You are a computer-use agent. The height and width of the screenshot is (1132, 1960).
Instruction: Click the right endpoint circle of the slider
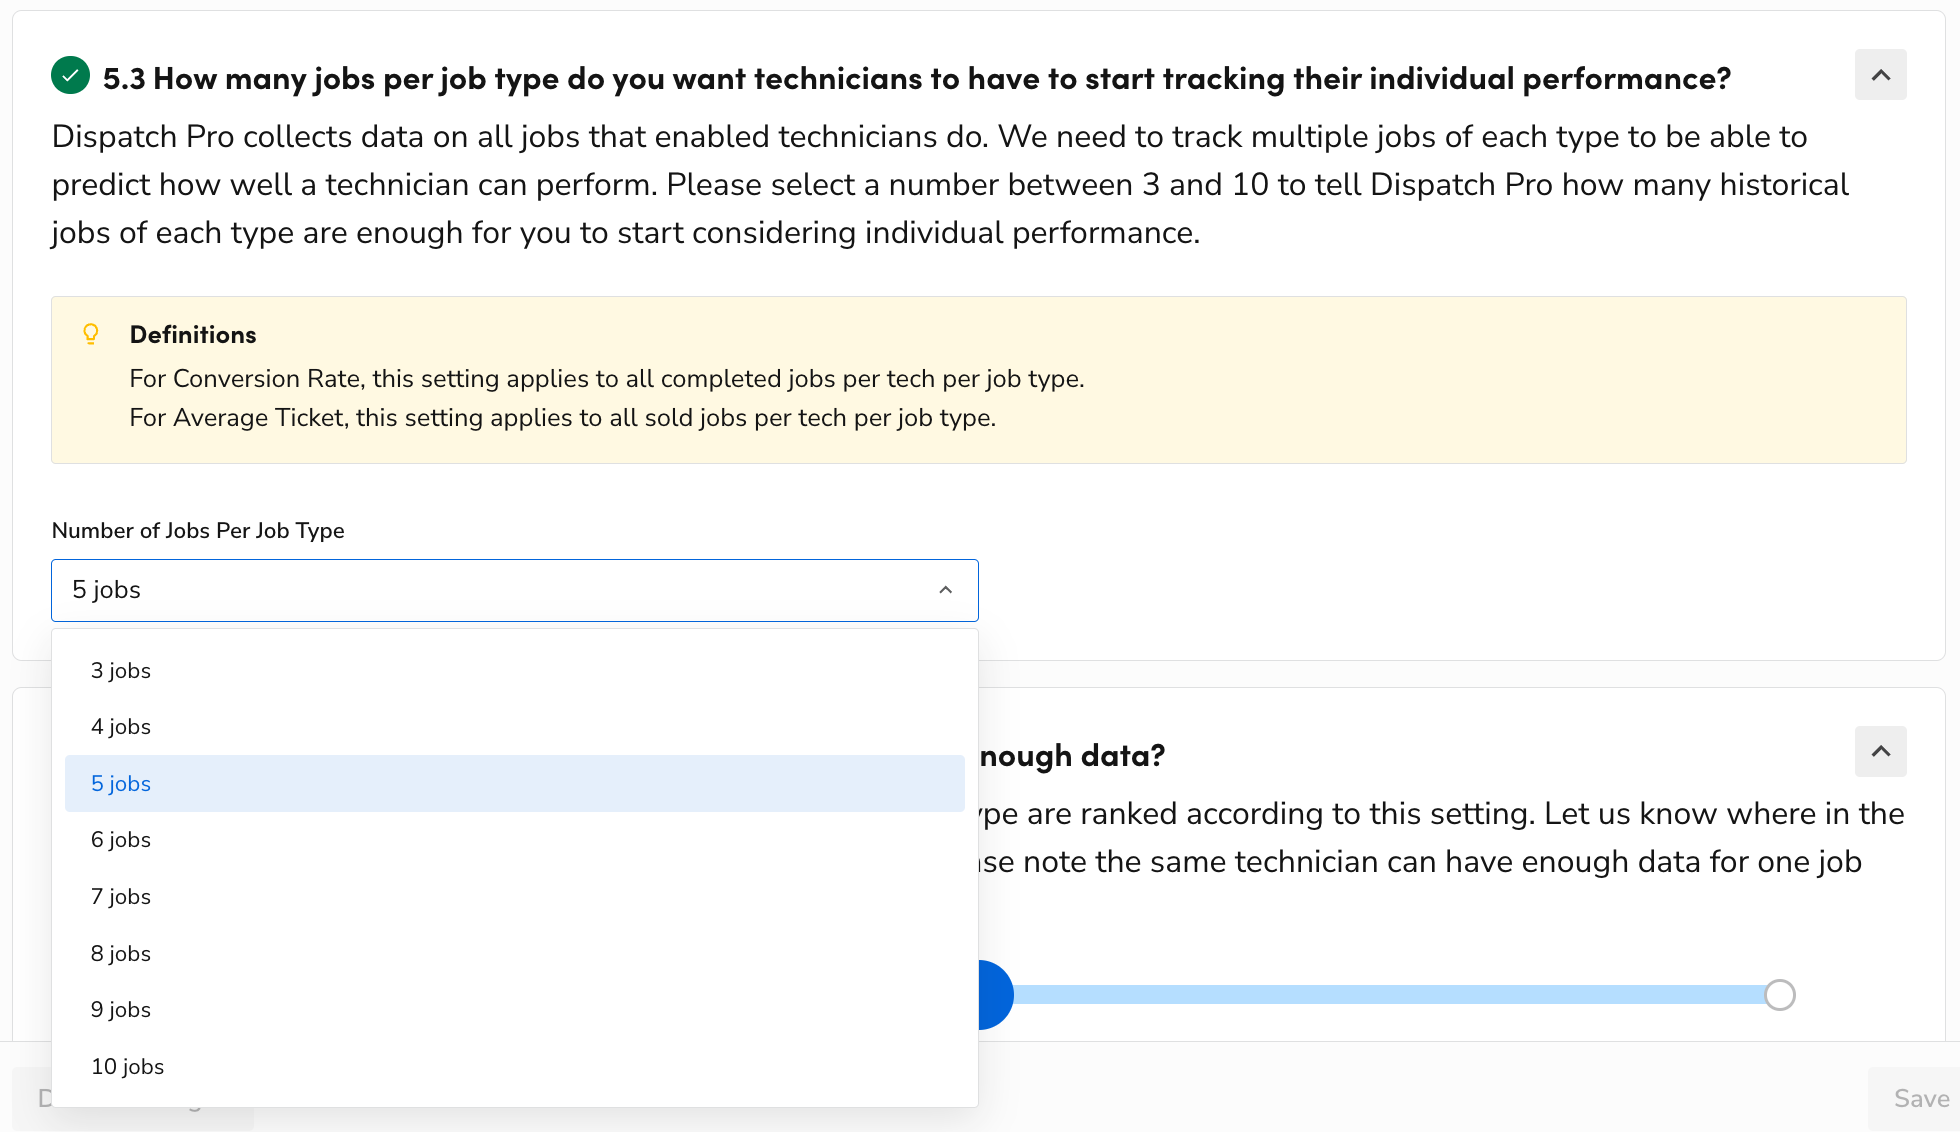click(1779, 994)
